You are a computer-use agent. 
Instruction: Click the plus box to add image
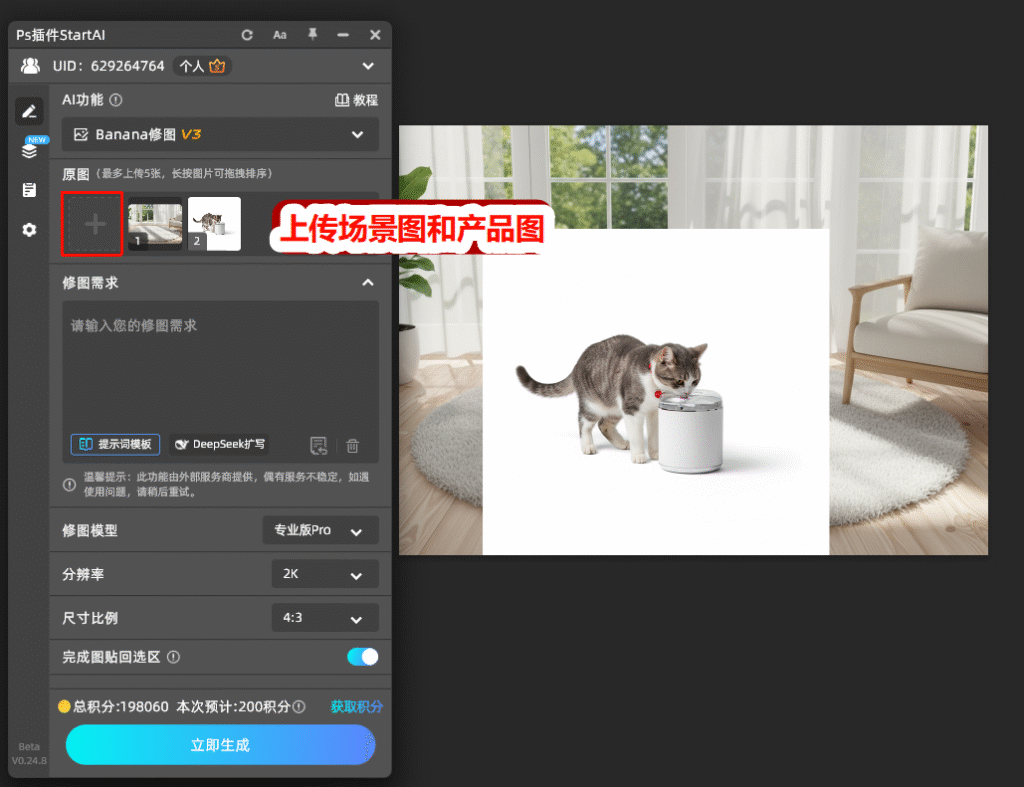pos(92,224)
